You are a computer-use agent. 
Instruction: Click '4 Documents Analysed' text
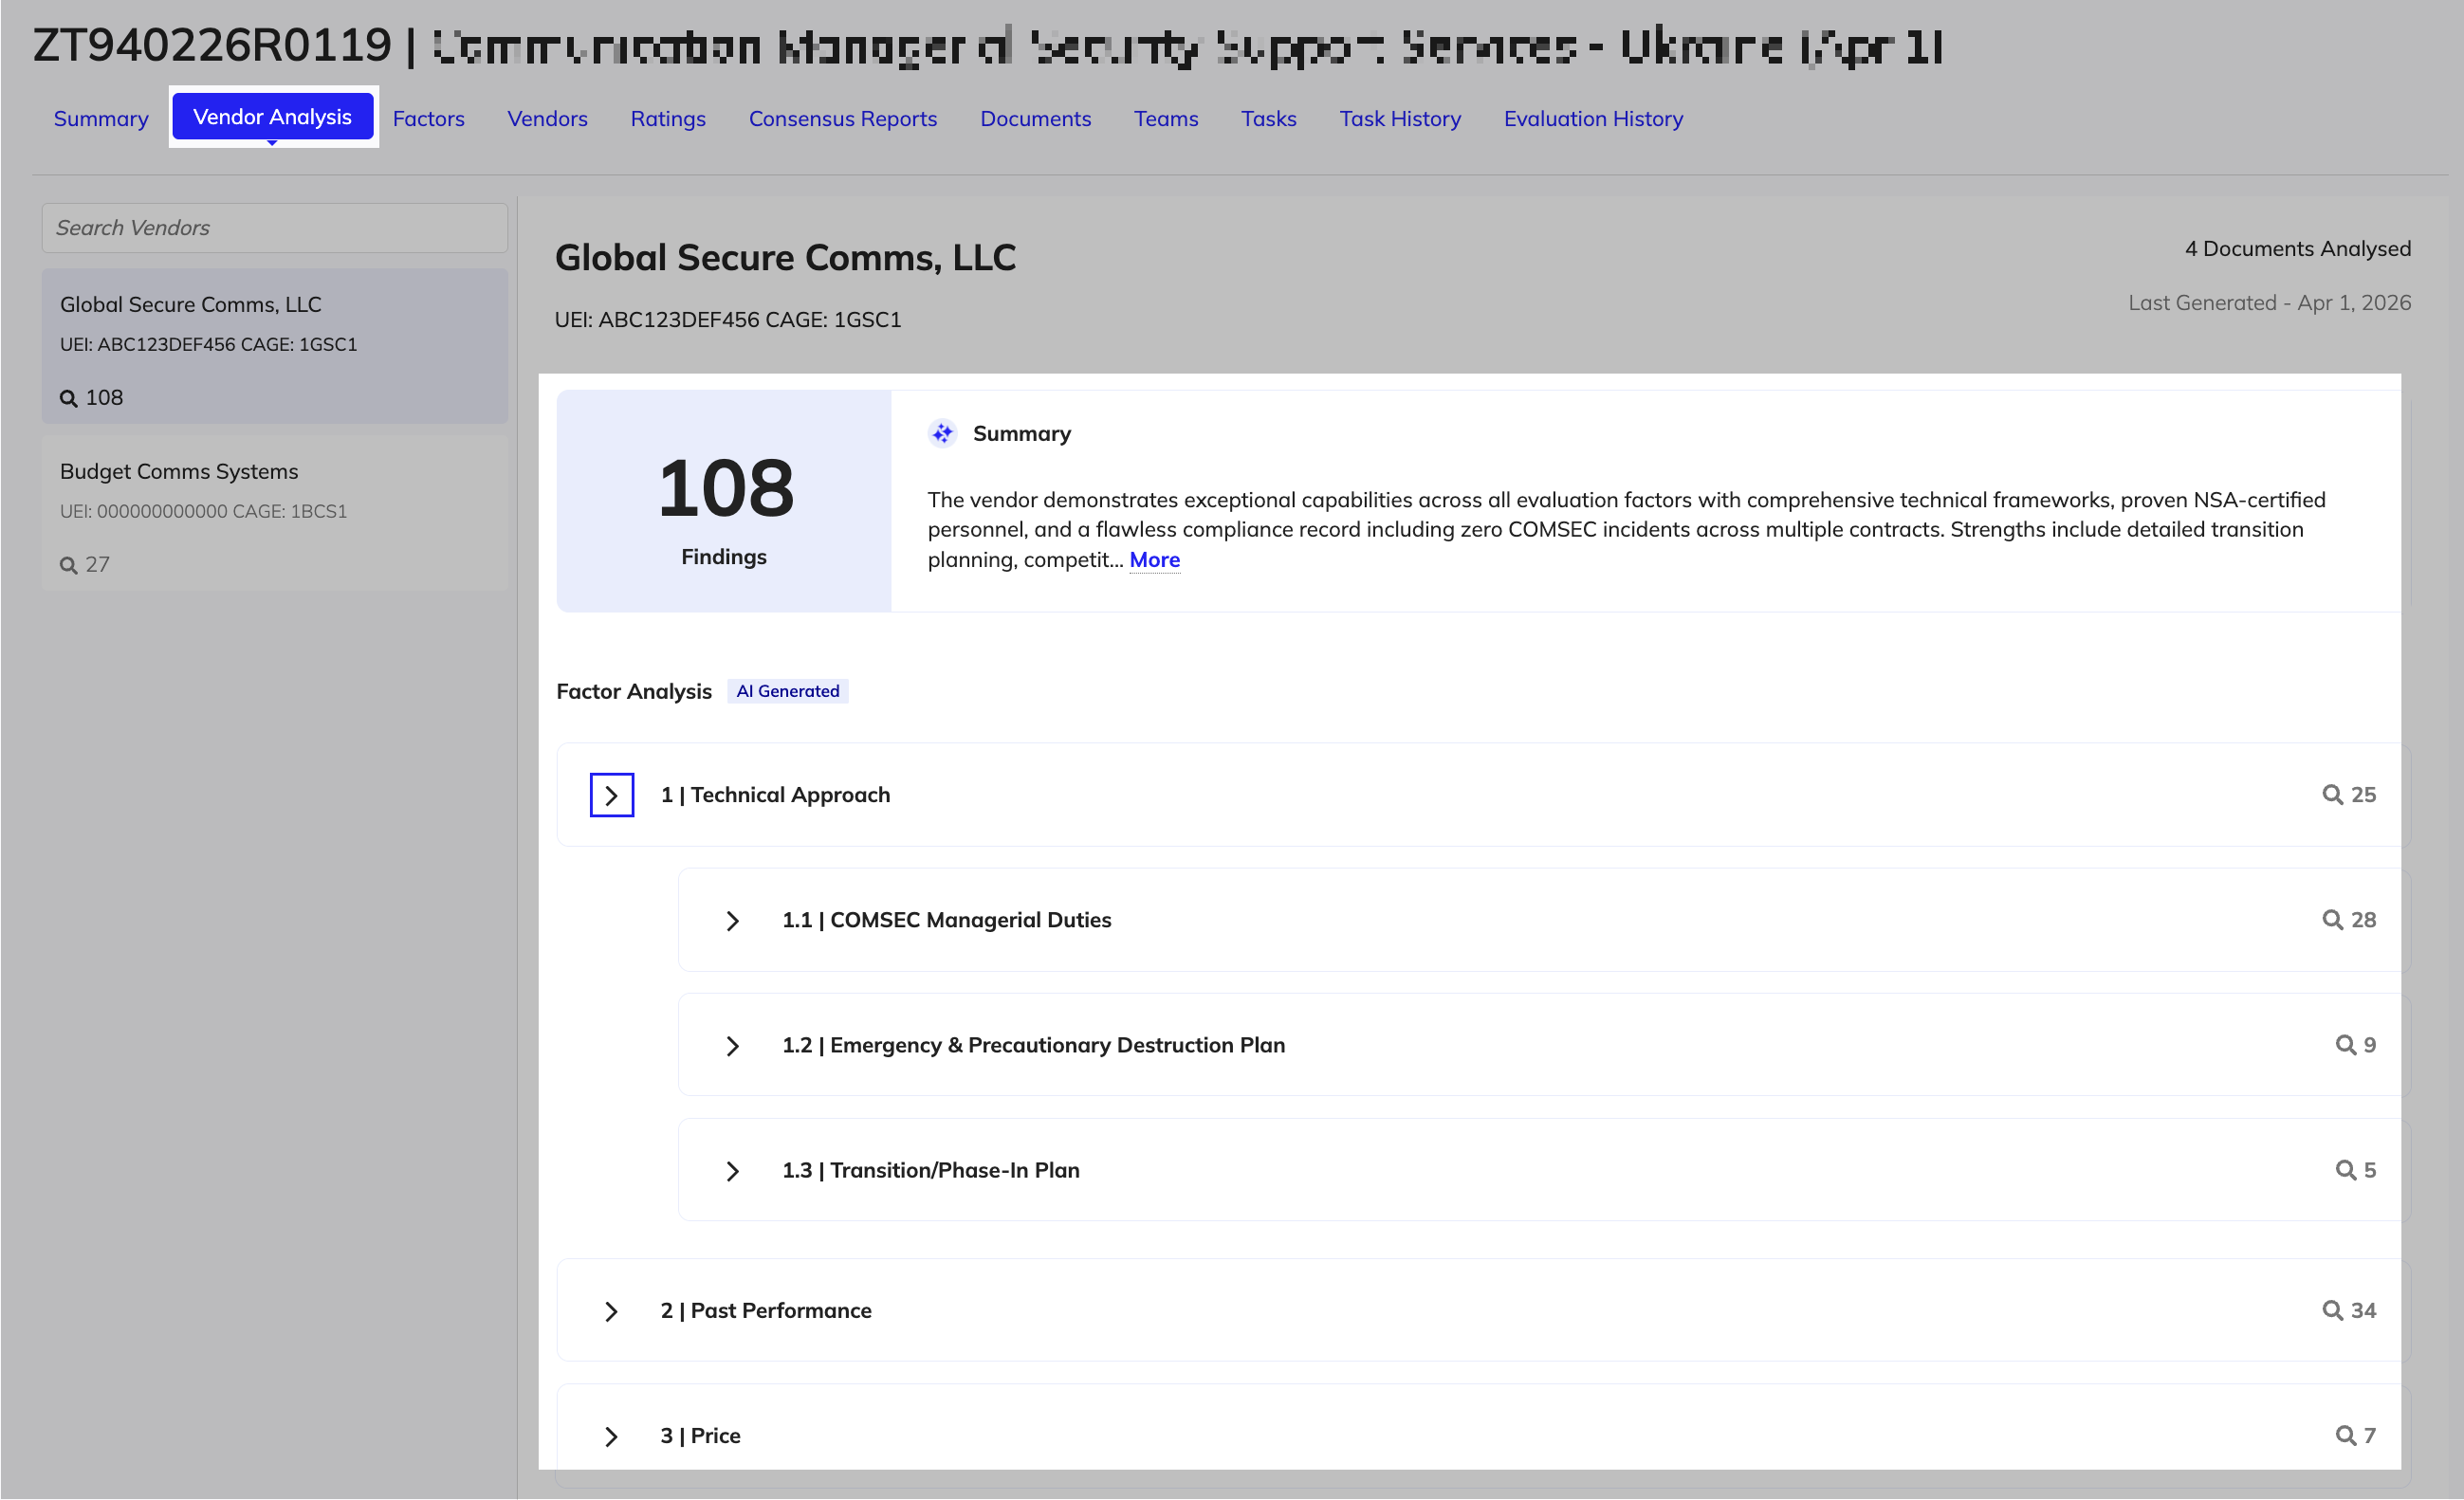point(2297,248)
